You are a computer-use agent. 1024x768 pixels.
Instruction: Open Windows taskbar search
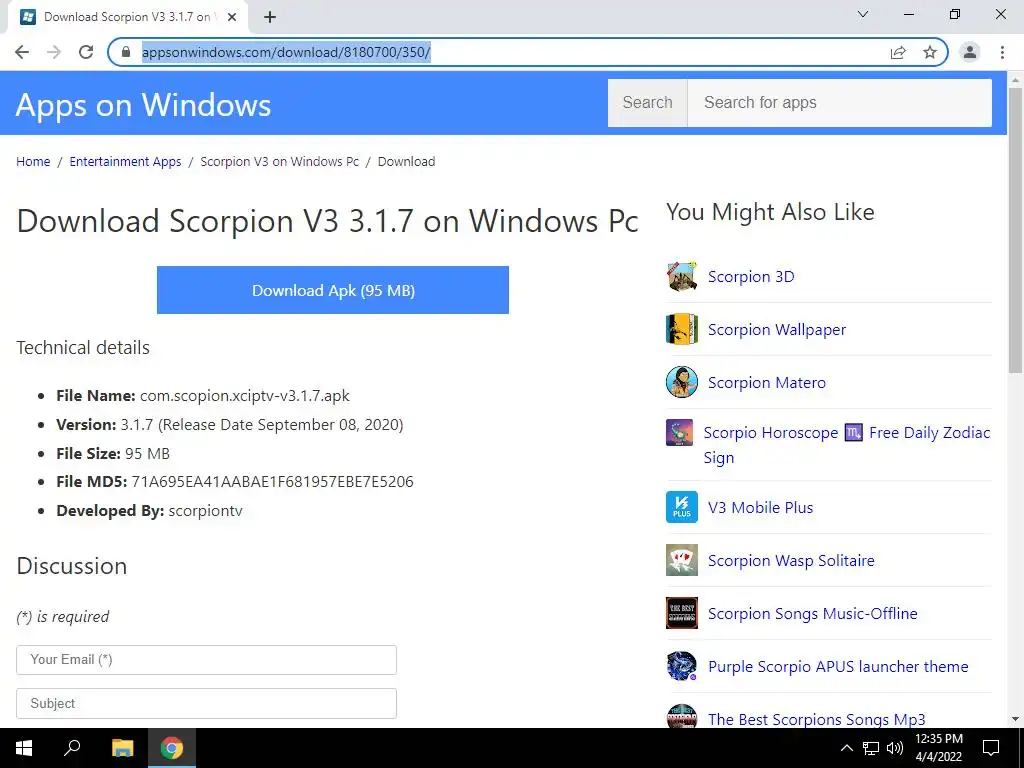(72, 748)
